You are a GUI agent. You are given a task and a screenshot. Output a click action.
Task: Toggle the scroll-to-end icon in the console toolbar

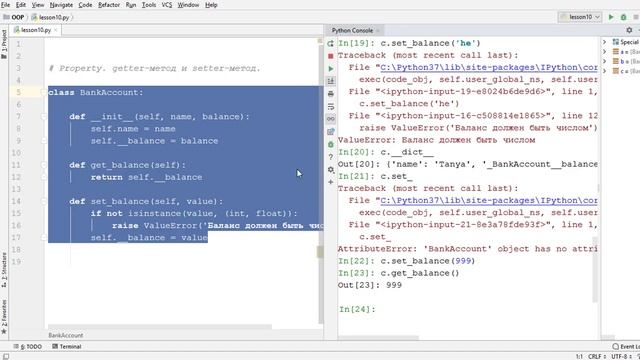tap(331, 81)
